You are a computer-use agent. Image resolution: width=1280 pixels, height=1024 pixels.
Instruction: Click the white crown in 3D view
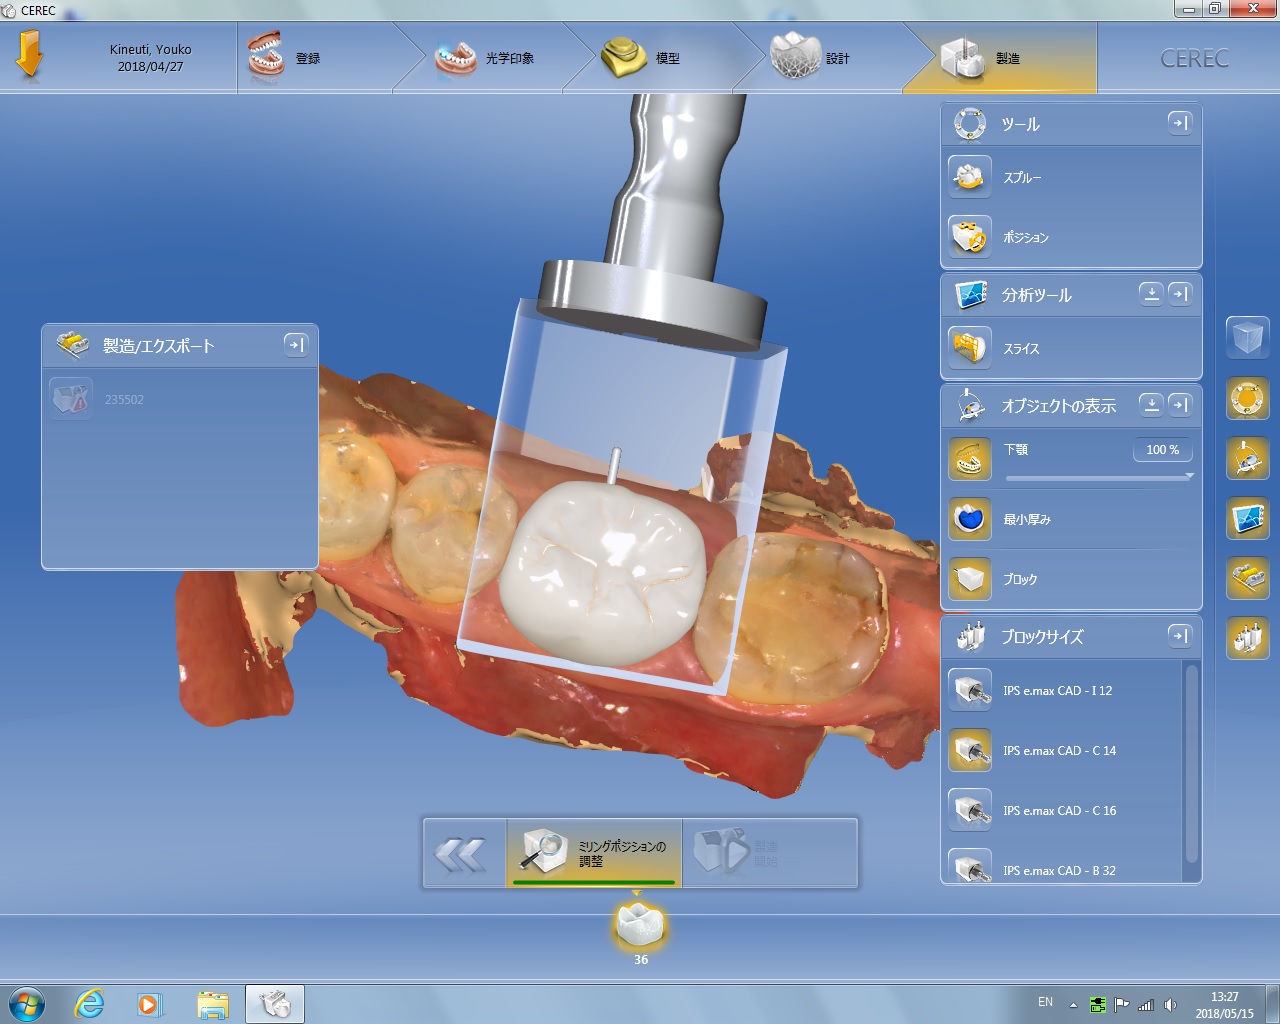tap(601, 573)
